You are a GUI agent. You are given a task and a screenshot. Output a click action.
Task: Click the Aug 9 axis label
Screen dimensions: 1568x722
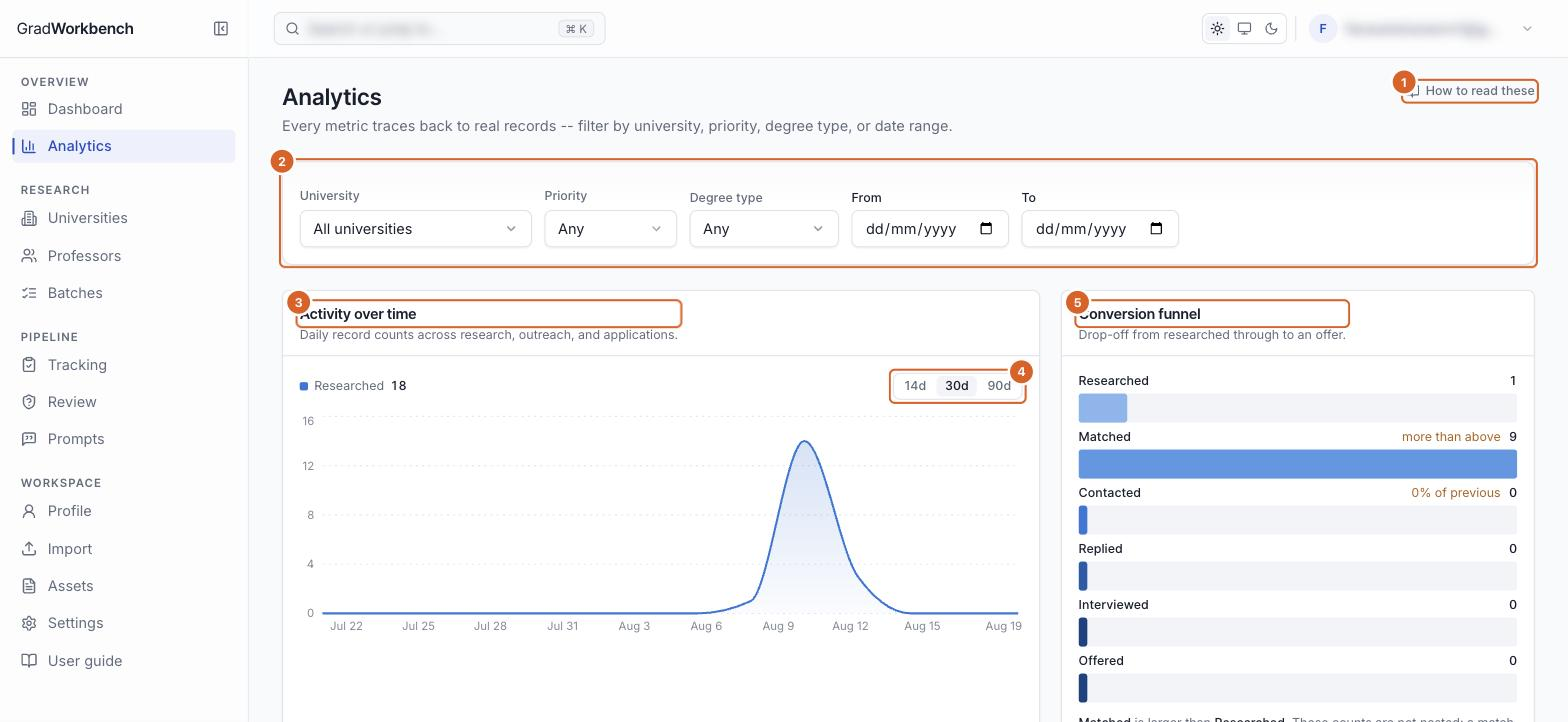coord(778,626)
